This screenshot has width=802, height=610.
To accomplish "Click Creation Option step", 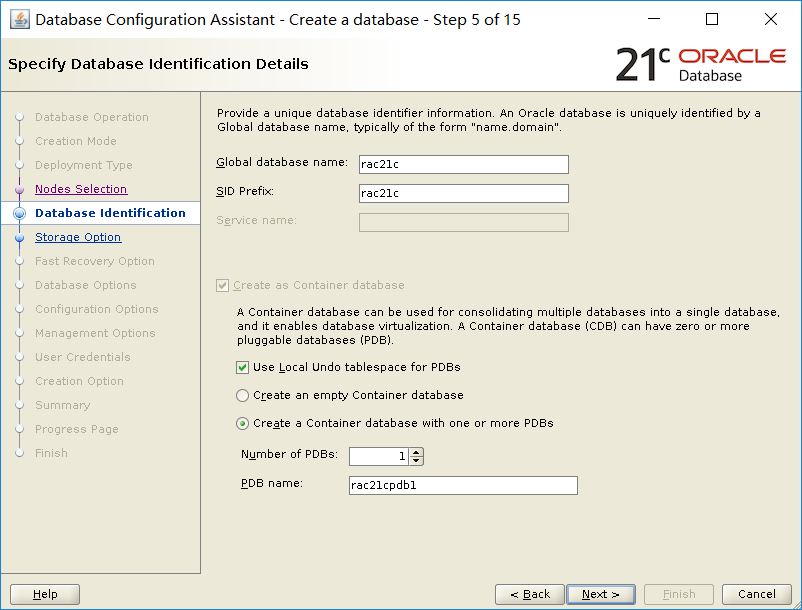I will 79,381.
